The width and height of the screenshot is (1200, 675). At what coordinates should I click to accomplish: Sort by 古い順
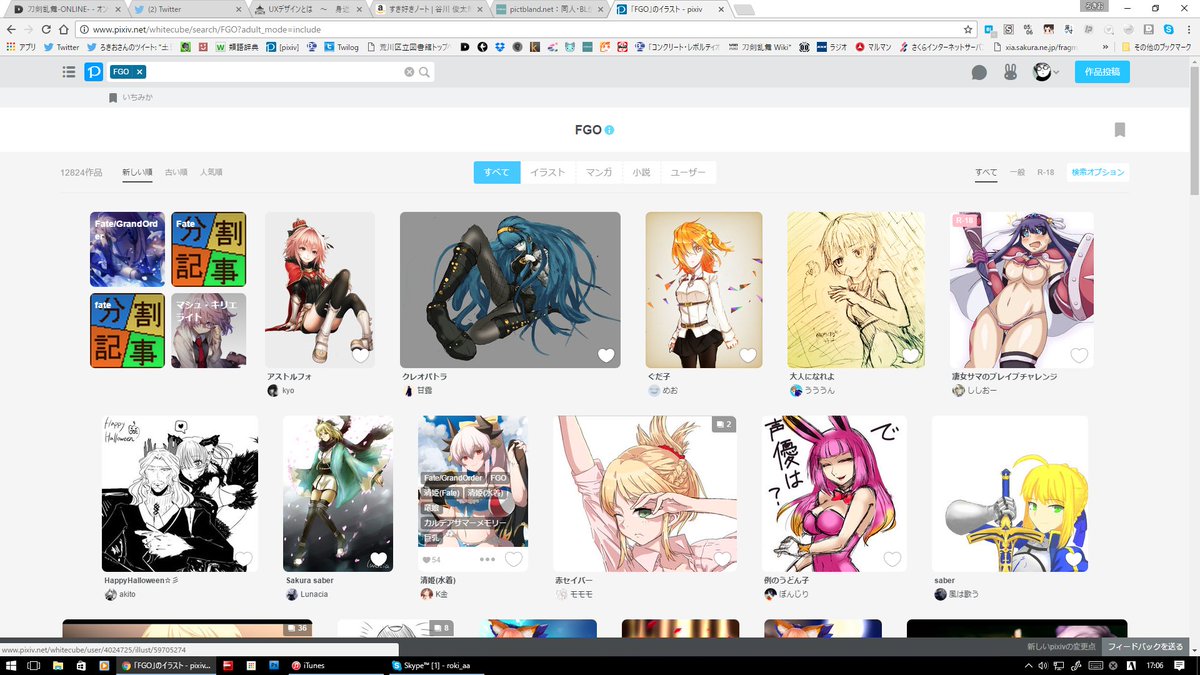click(x=176, y=173)
